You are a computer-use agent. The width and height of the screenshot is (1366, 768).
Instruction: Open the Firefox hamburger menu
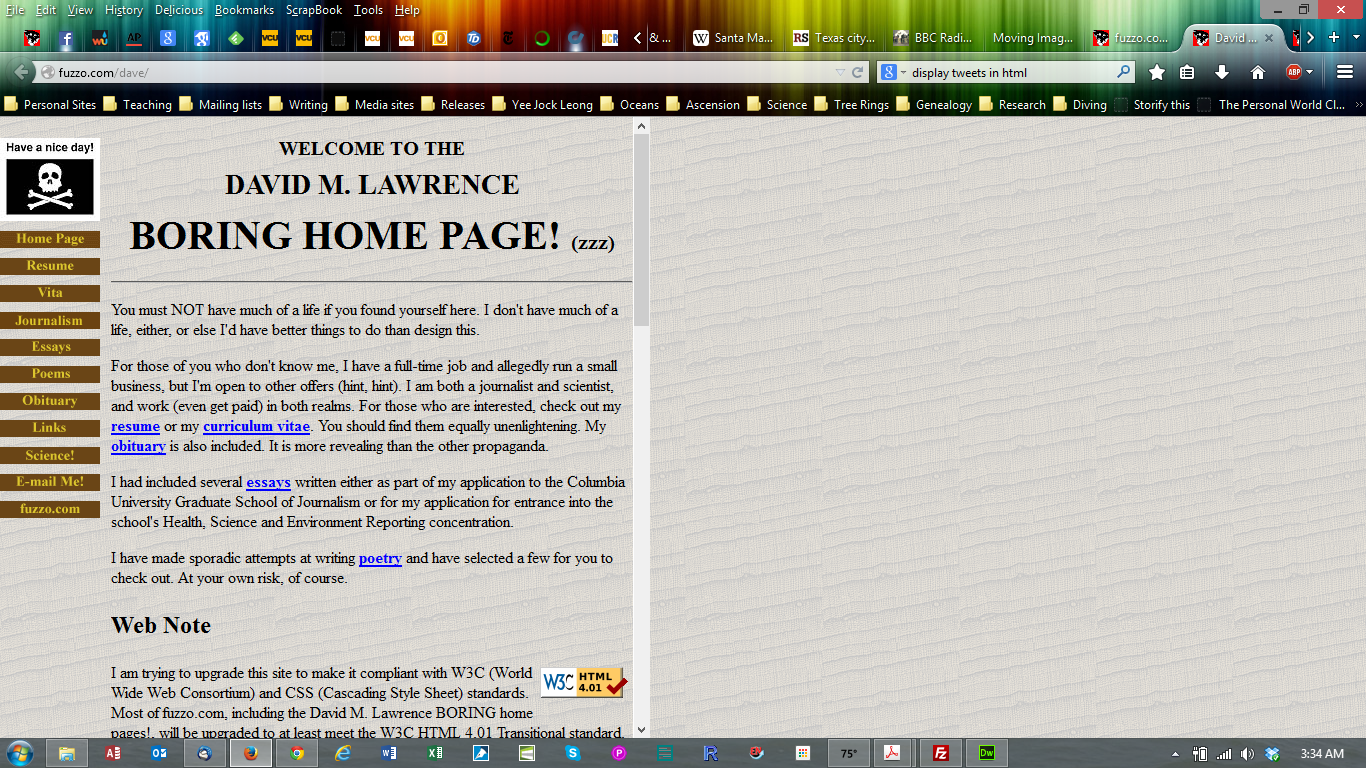click(1344, 73)
